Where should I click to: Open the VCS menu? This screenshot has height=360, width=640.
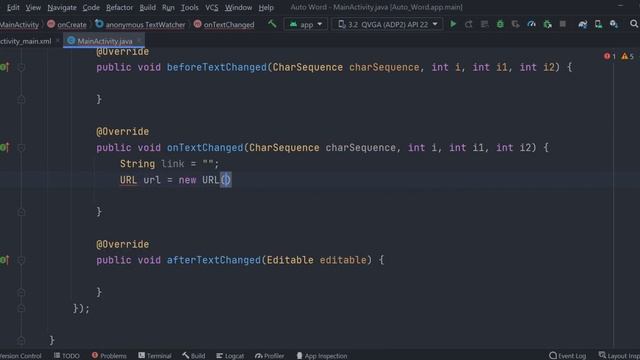tap(211, 7)
